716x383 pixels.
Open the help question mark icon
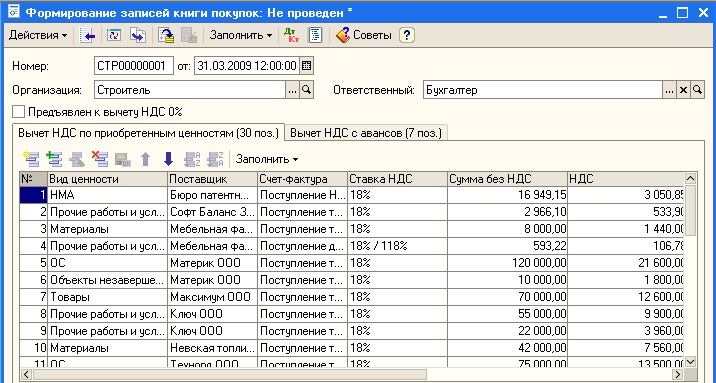407,35
